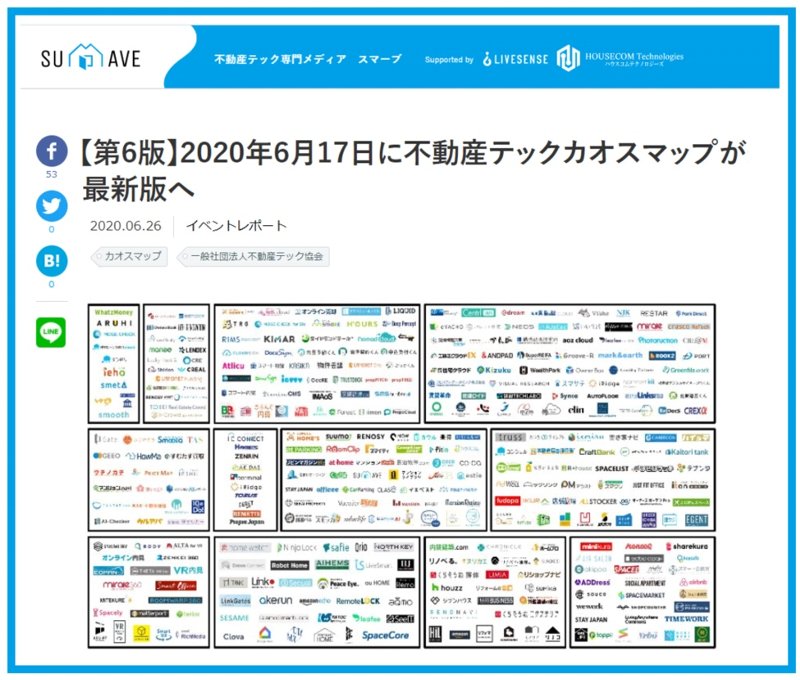This screenshot has width=800, height=680.
Task: Click the ARUHI logo in chaos map
Action: [x=114, y=323]
